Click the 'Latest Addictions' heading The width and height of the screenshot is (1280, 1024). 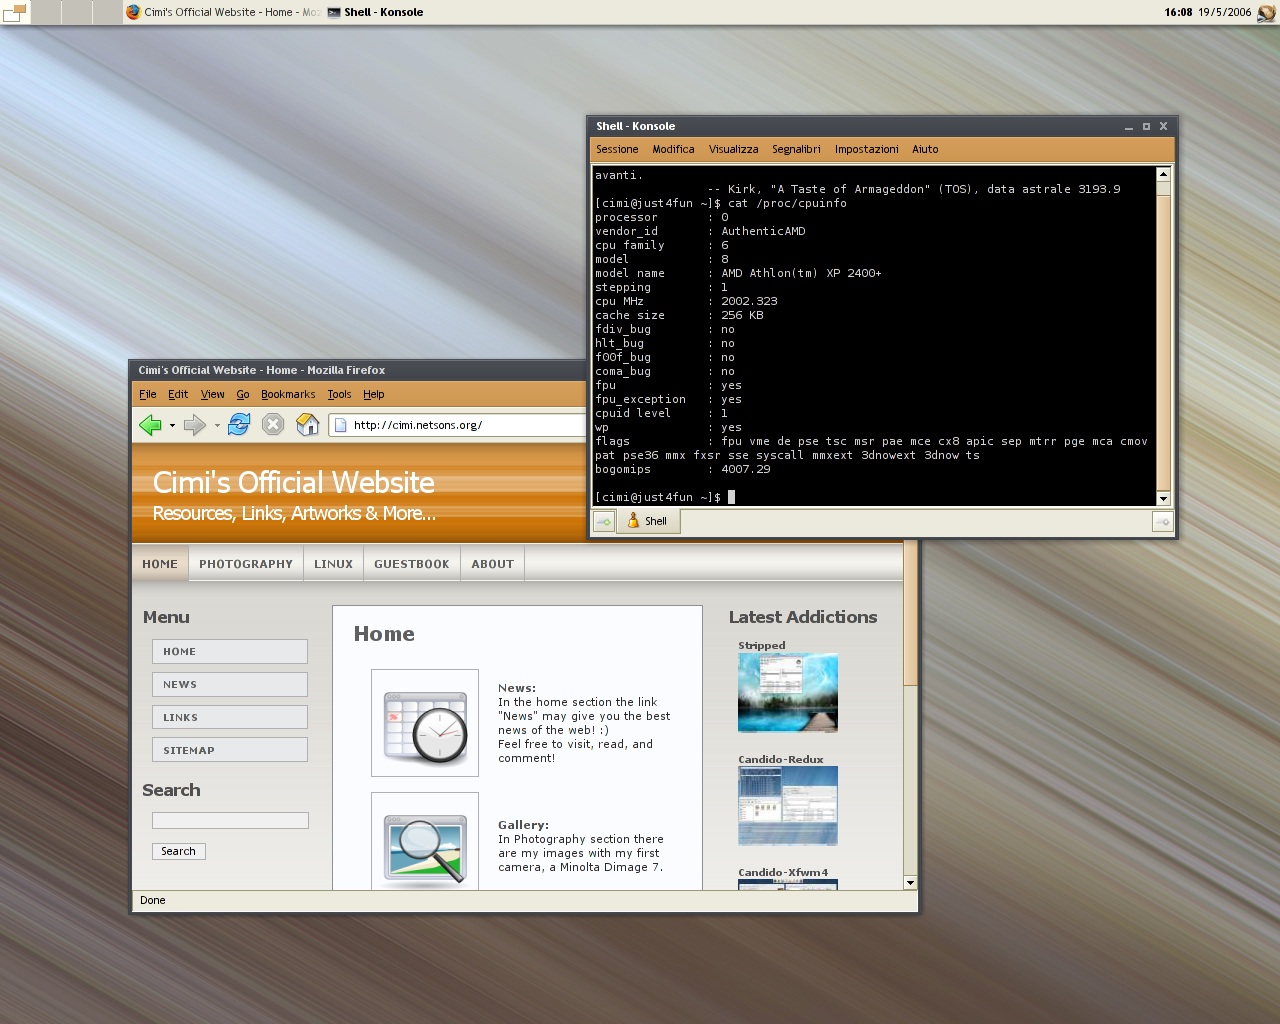click(x=803, y=617)
